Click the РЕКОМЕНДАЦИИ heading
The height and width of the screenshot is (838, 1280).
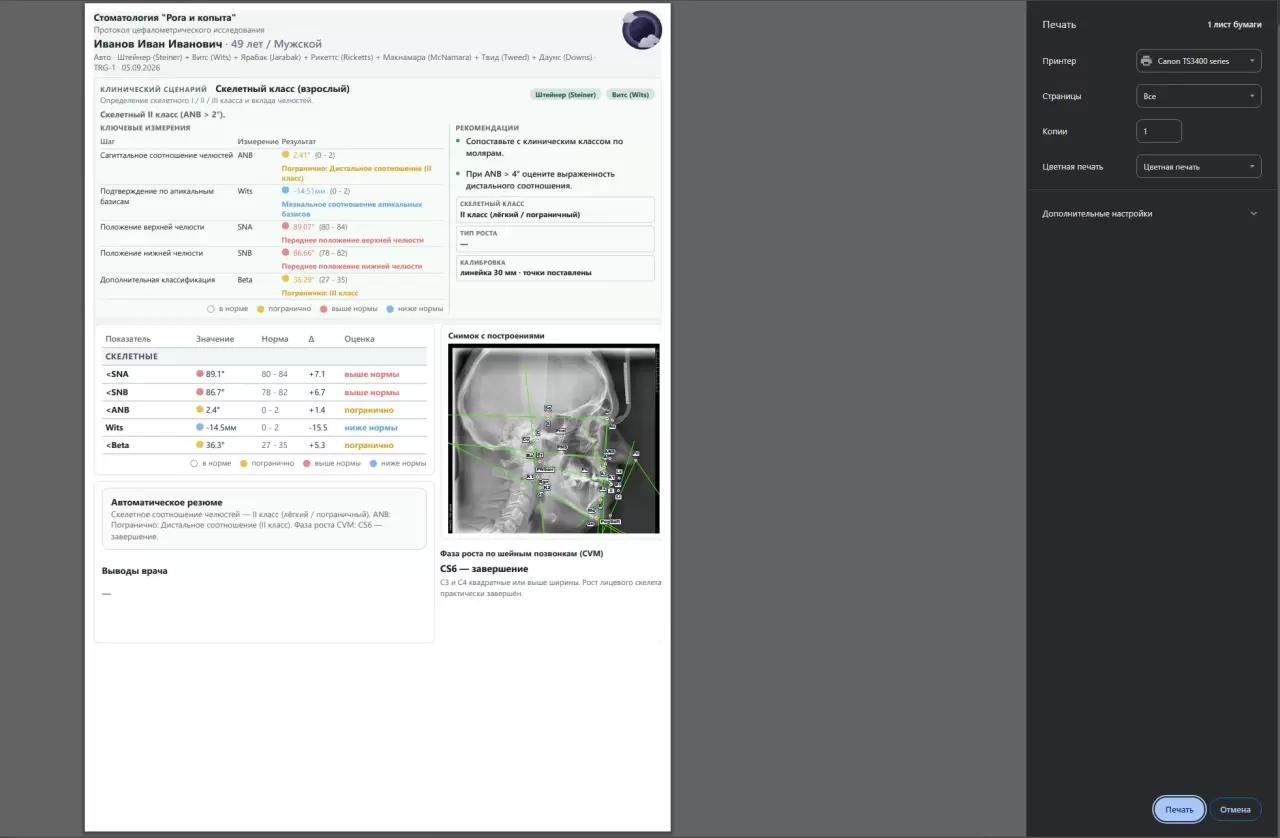tap(487, 128)
